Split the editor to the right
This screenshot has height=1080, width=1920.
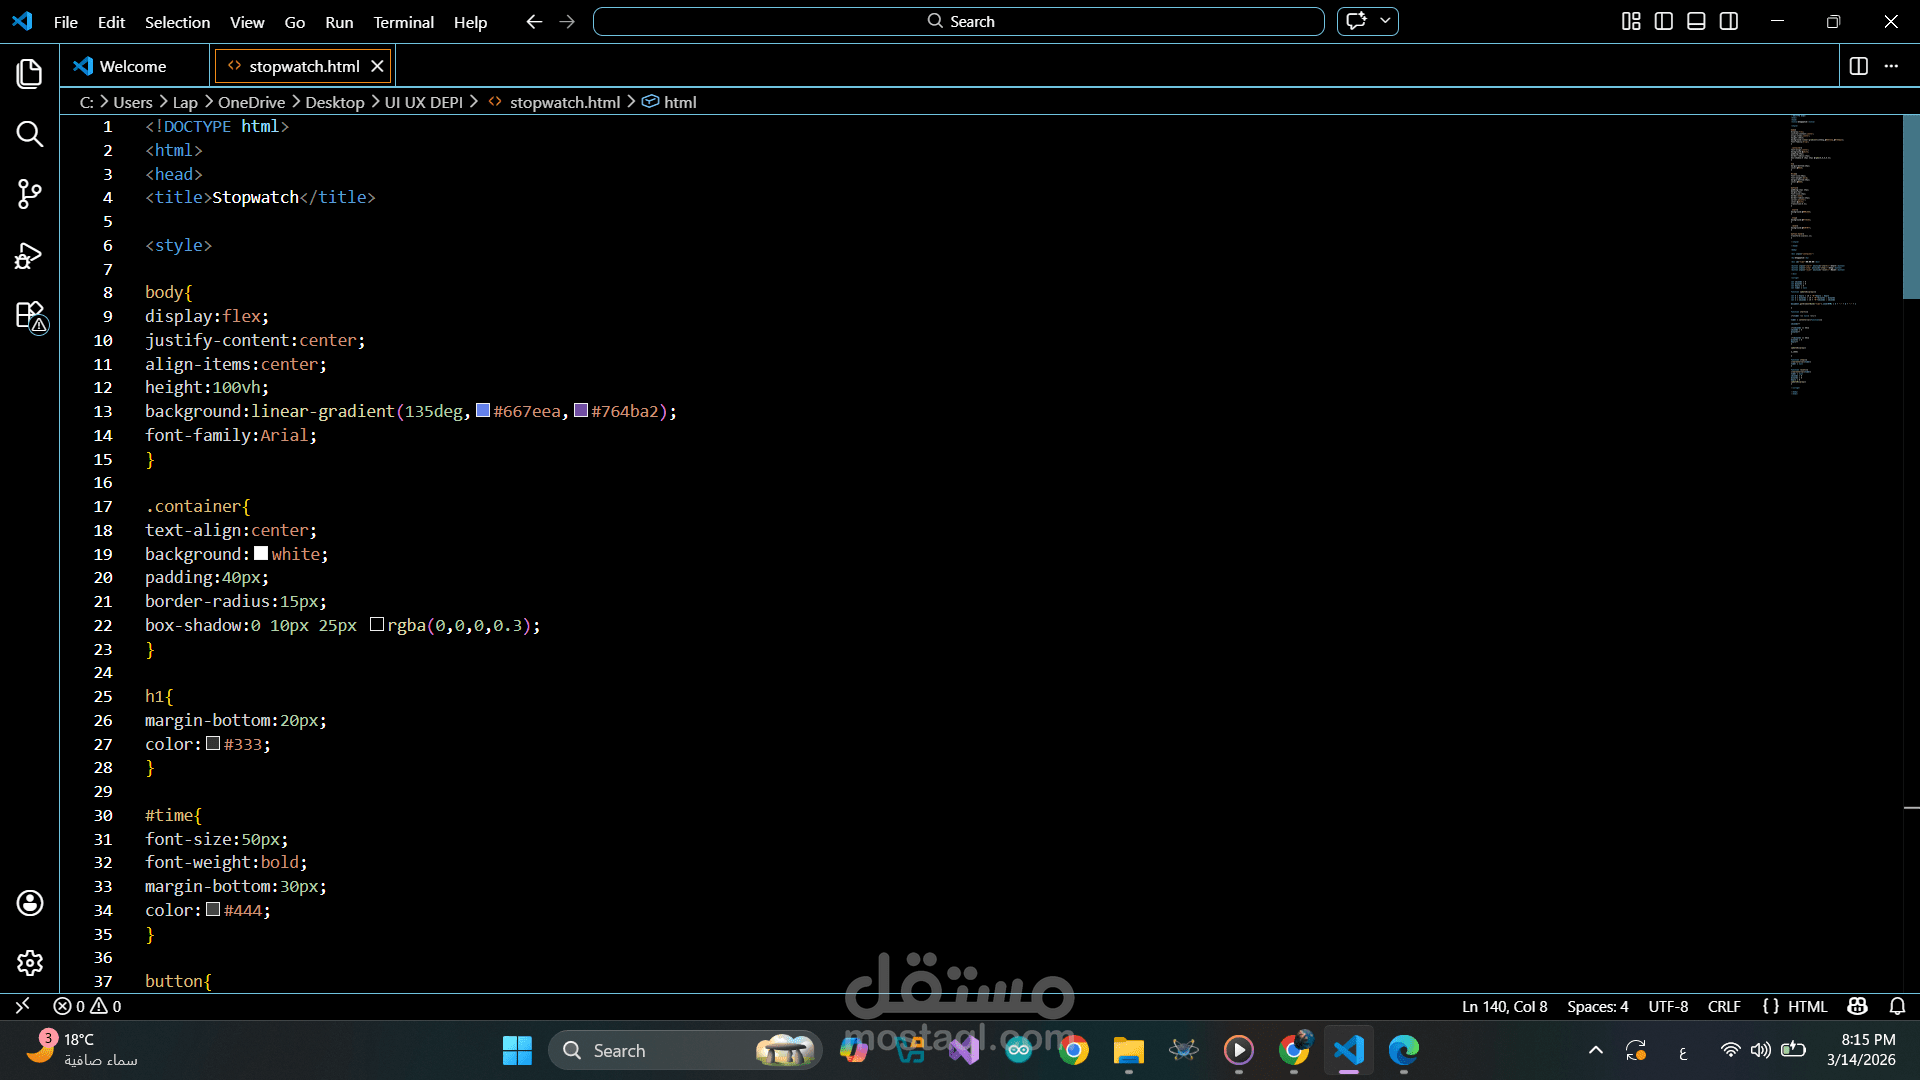click(x=1858, y=66)
